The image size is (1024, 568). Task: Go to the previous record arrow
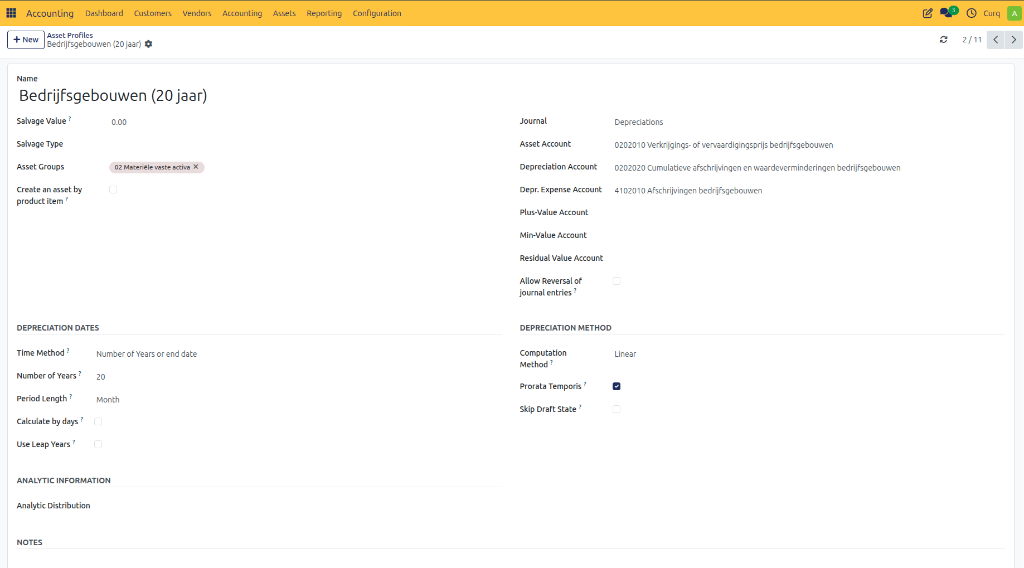[995, 40]
